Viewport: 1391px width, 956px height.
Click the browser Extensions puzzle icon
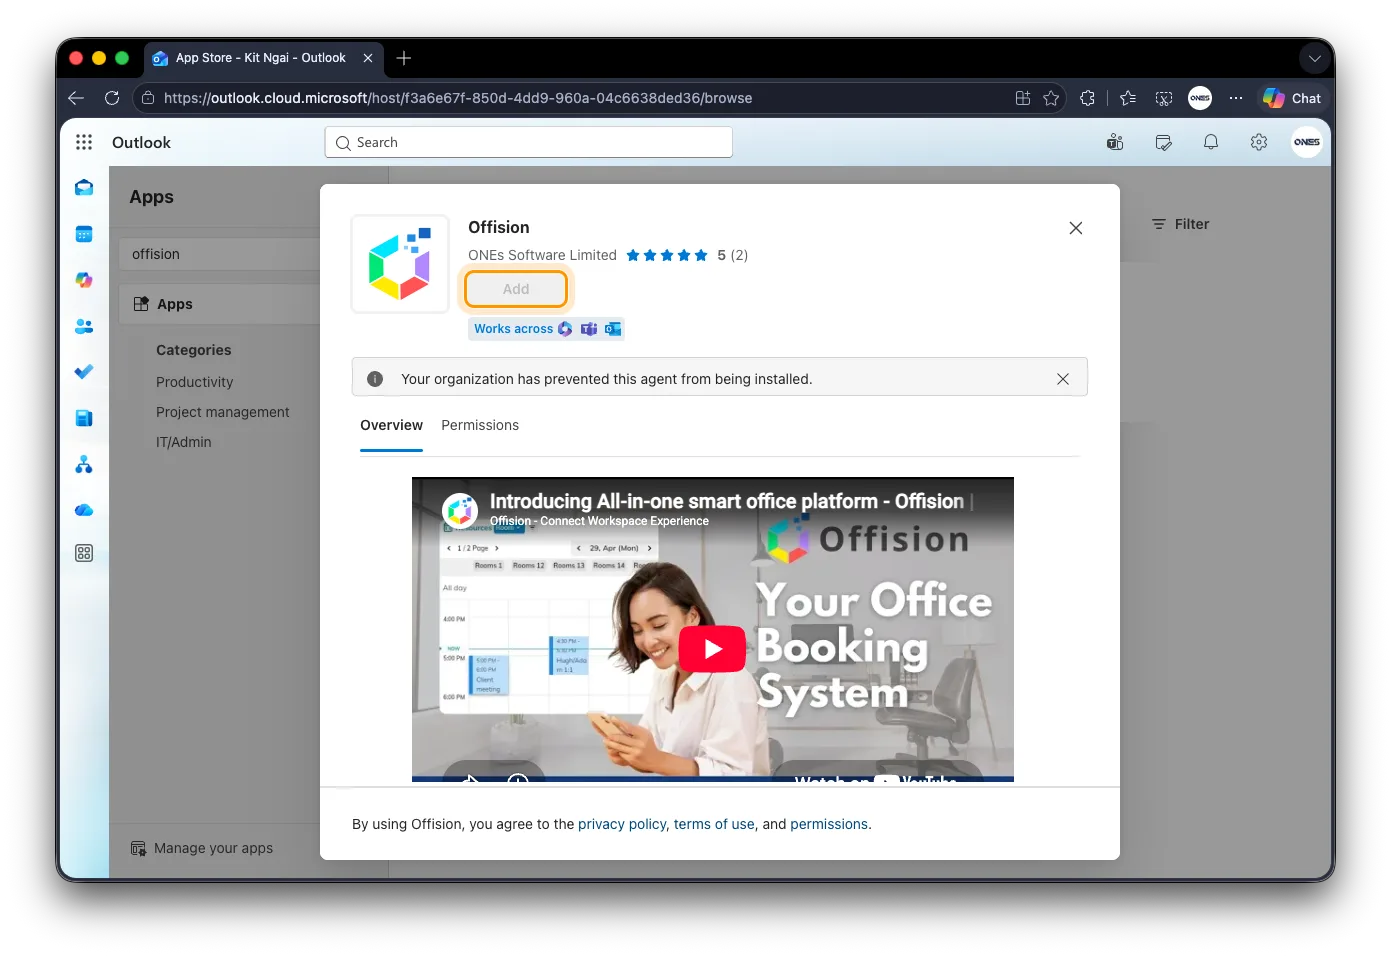[1087, 98]
